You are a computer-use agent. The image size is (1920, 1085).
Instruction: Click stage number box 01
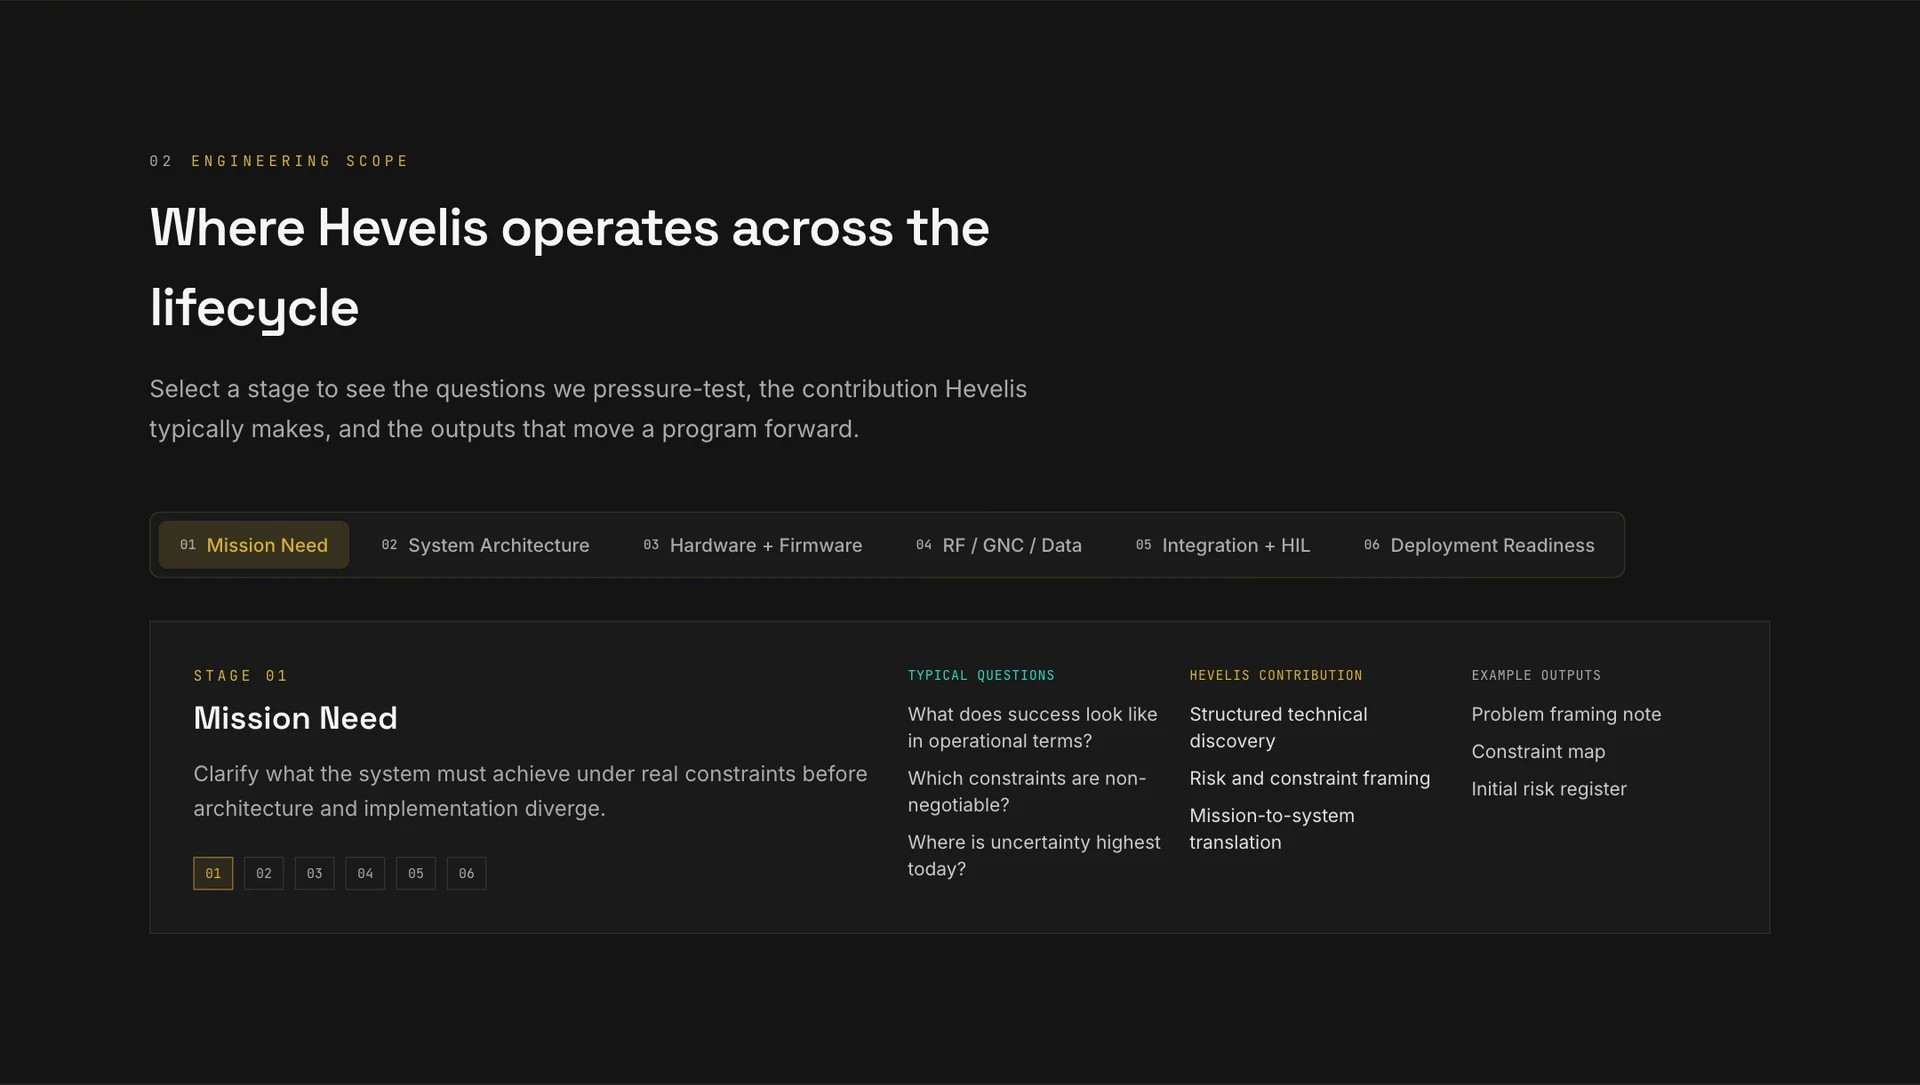pos(213,873)
